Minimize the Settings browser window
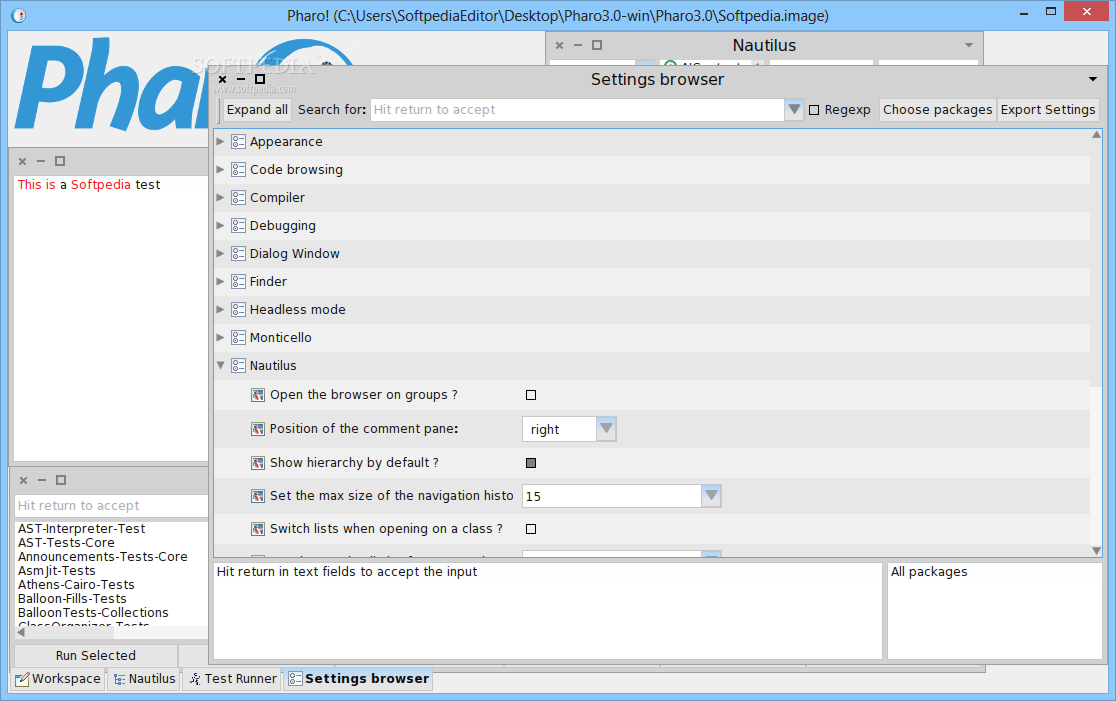Screen dimensions: 1116x701 [x=241, y=80]
